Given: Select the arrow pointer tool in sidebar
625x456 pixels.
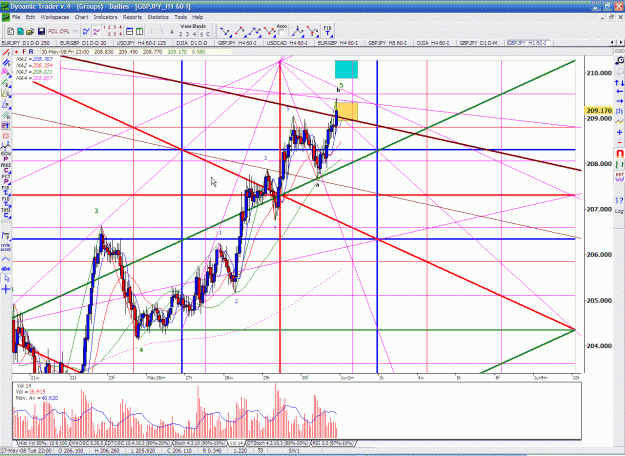Looking at the screenshot, I should [6, 278].
